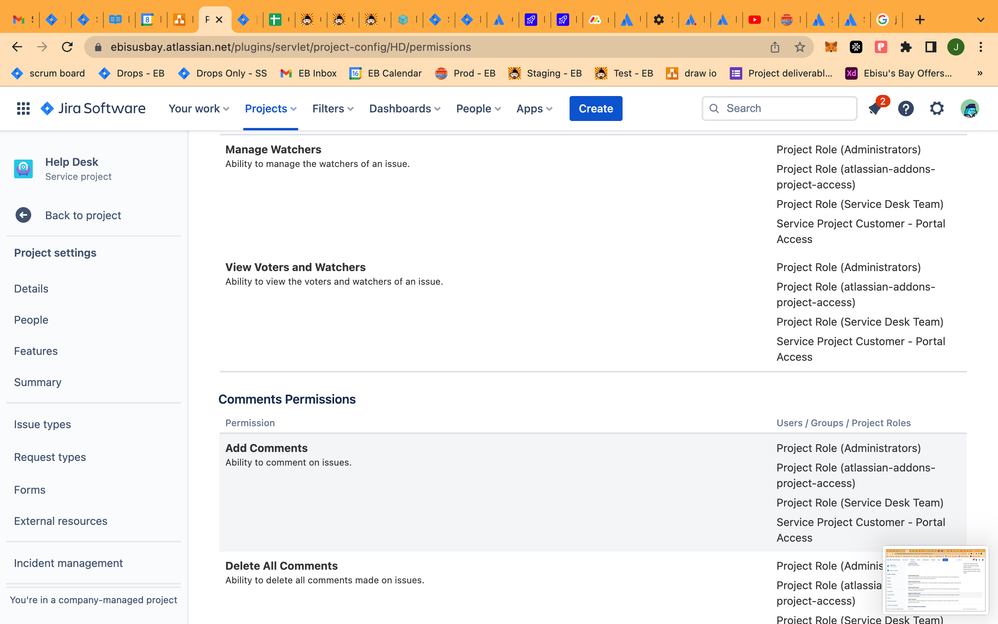Open Drops - EB bookmark
The width and height of the screenshot is (998, 624).
(x=132, y=73)
